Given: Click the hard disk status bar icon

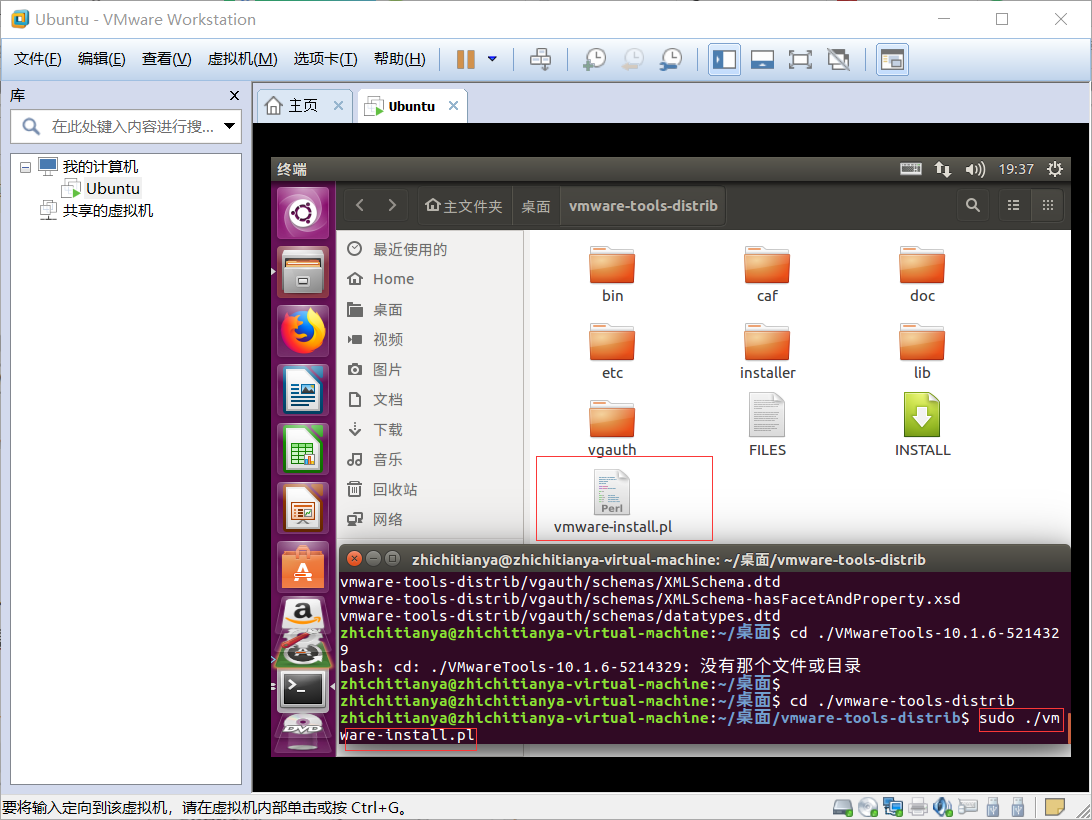Looking at the screenshot, I should (843, 808).
